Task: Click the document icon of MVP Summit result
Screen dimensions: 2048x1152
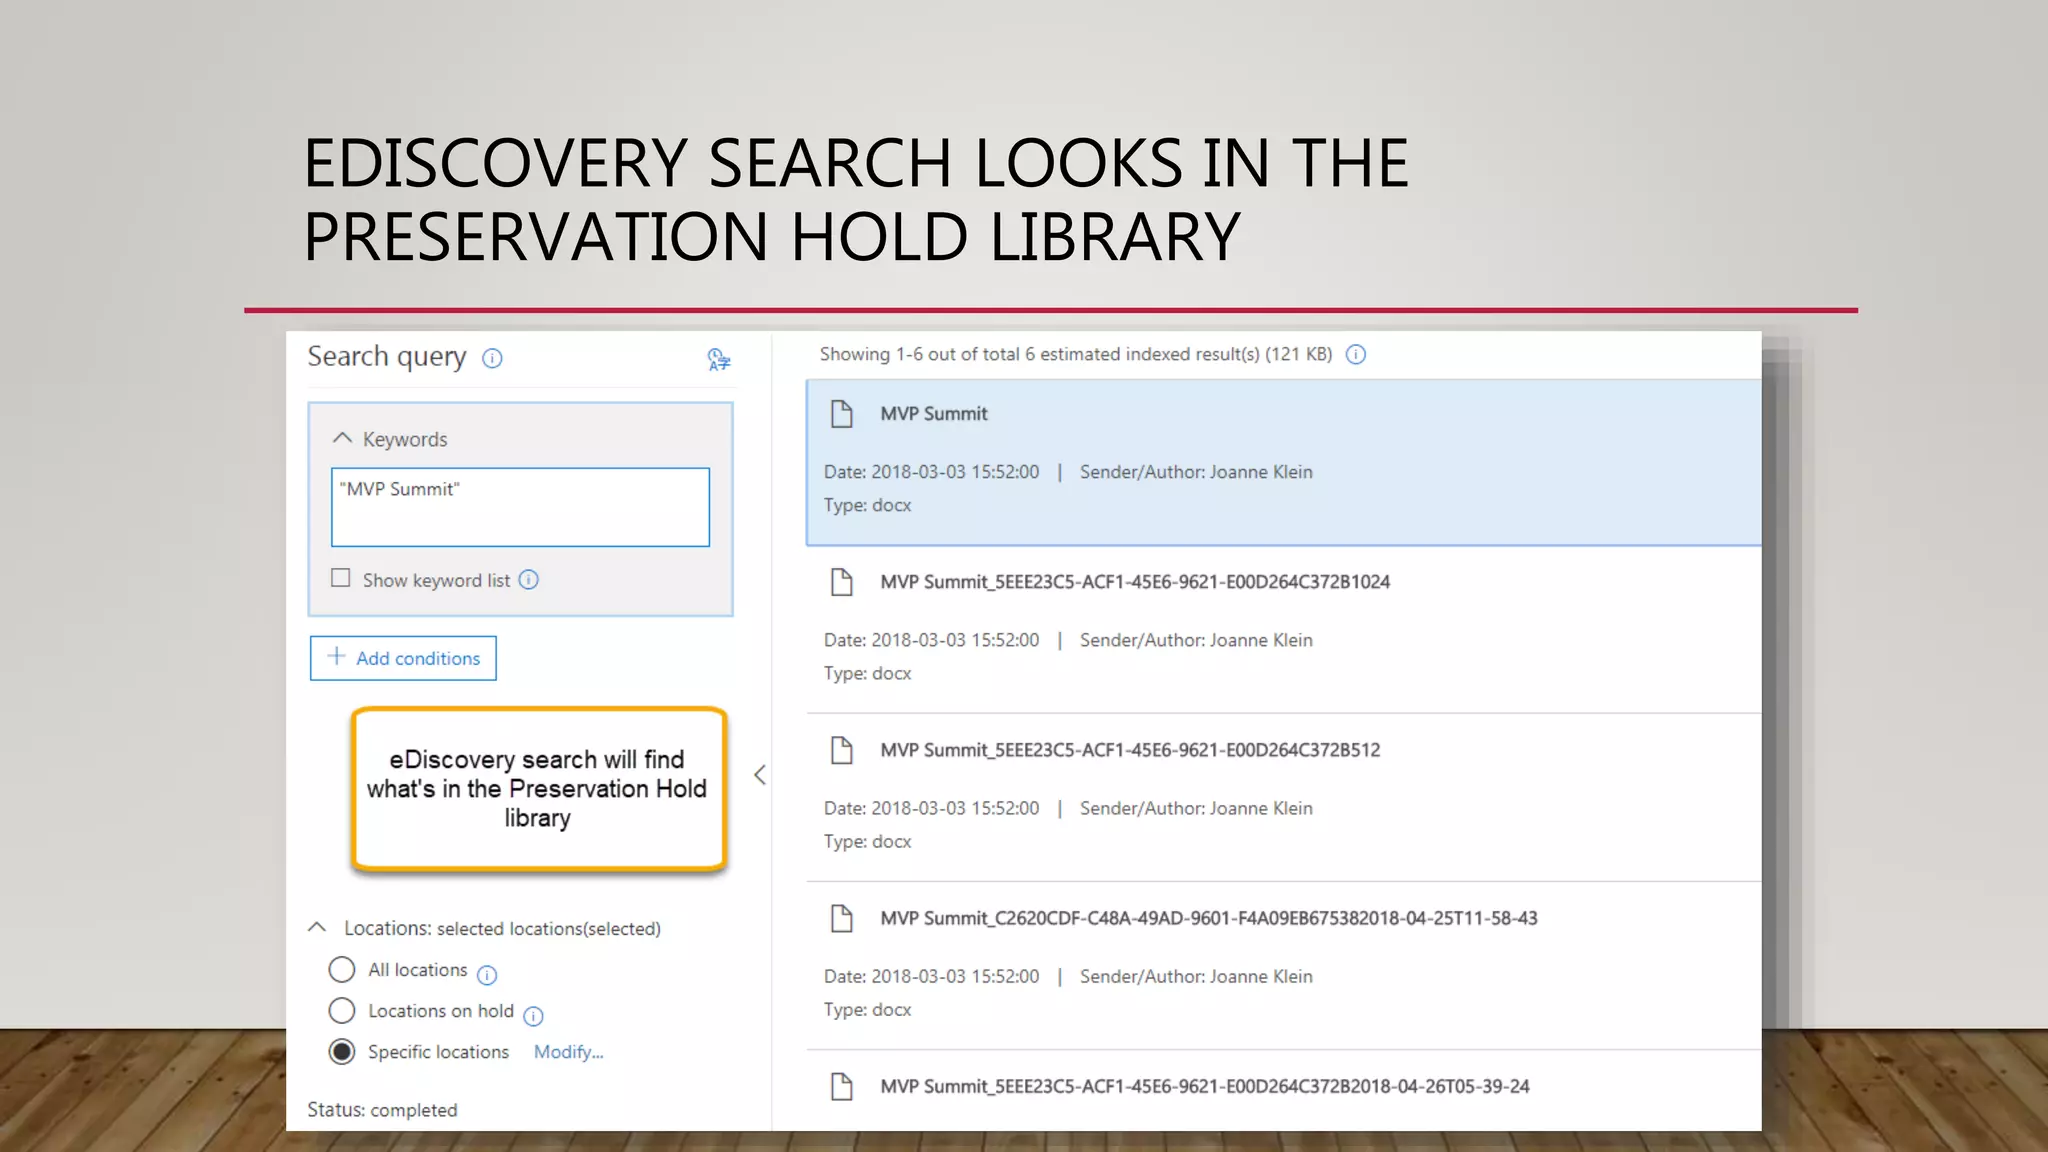Action: click(x=842, y=413)
